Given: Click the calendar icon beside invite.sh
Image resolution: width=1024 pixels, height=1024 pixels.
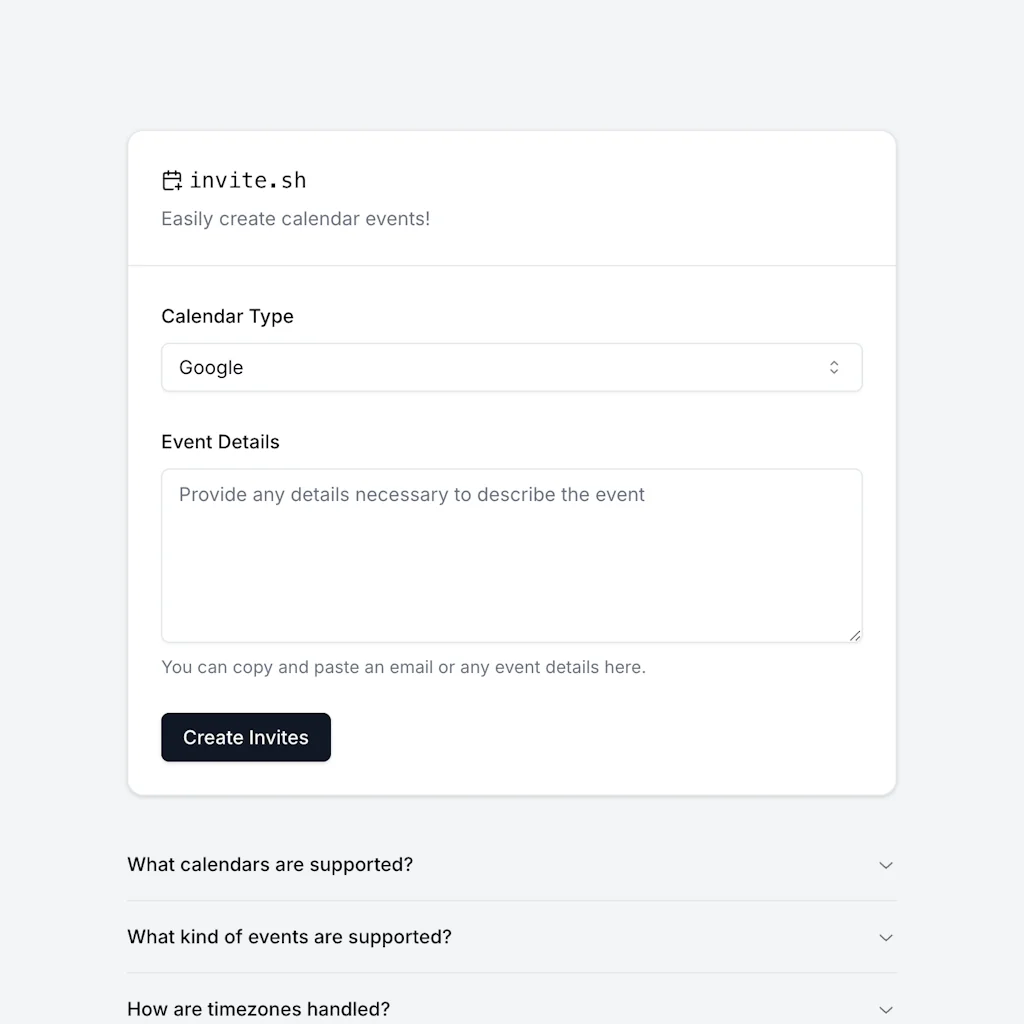Looking at the screenshot, I should click(172, 180).
